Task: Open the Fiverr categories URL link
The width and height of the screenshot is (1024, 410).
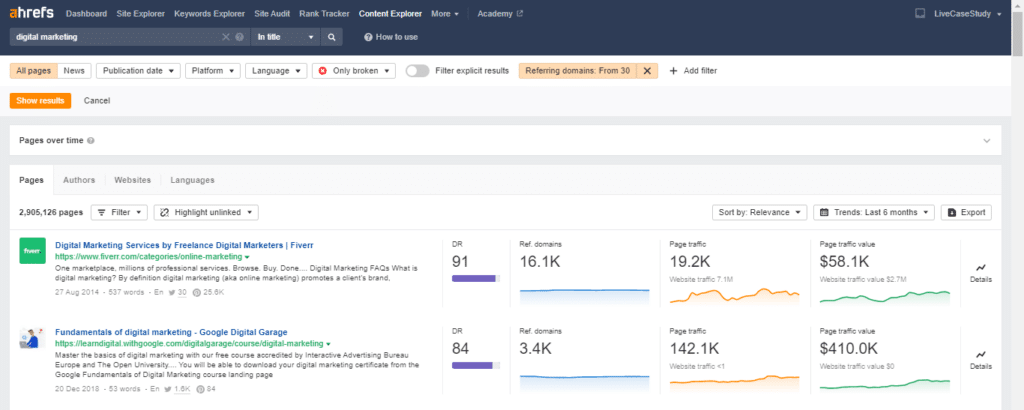Action: coord(148,257)
